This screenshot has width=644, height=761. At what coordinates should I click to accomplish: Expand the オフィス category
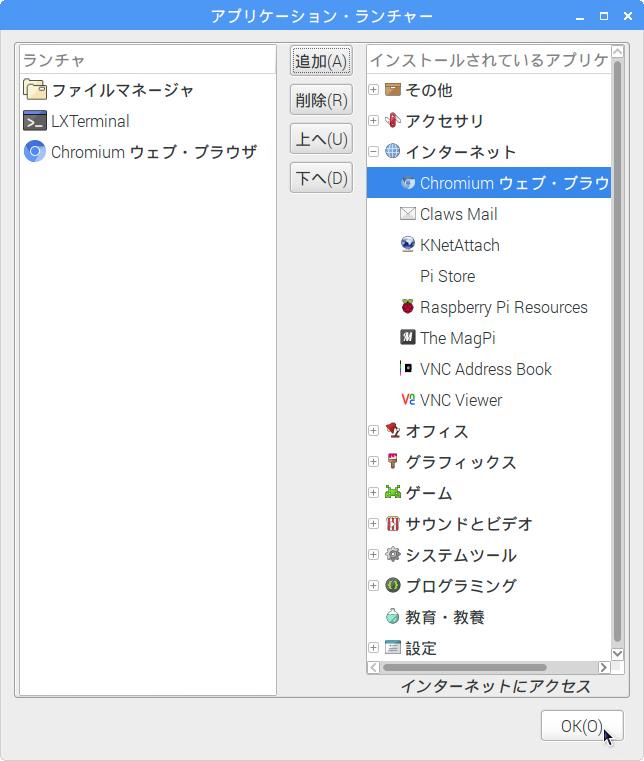[373, 430]
